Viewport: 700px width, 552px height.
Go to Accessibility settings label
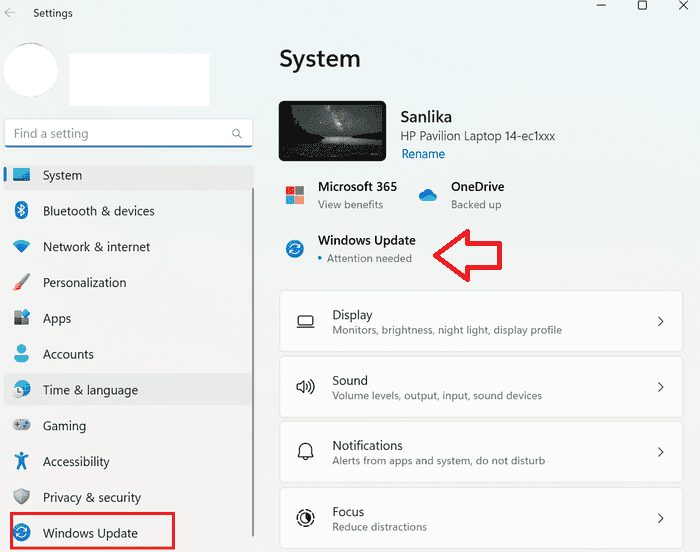click(x=76, y=461)
